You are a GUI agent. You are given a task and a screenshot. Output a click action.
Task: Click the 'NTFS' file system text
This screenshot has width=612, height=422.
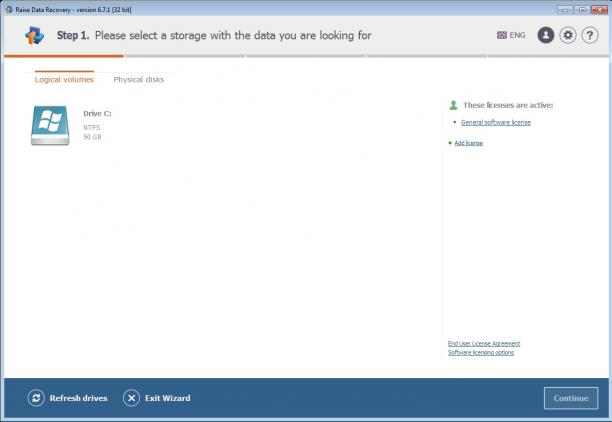pyautogui.click(x=92, y=128)
